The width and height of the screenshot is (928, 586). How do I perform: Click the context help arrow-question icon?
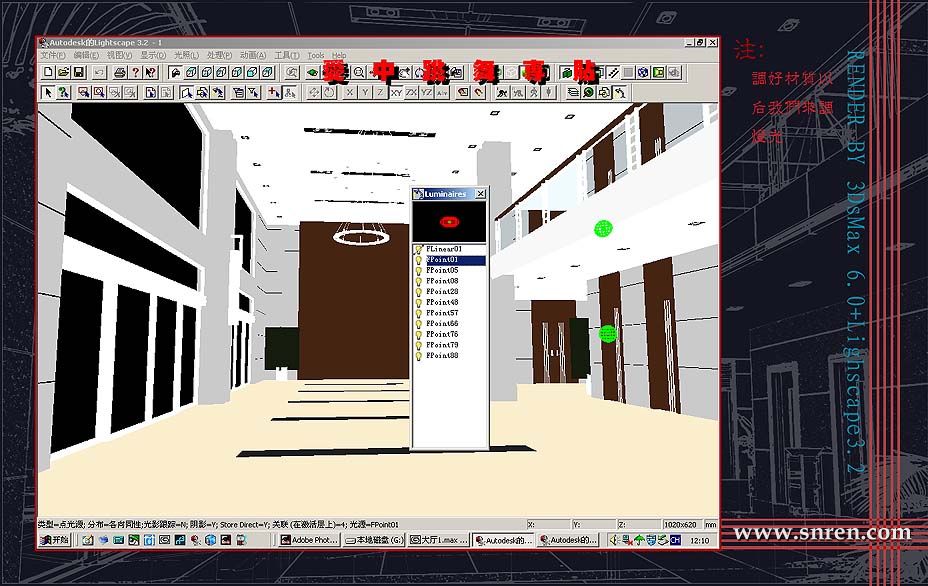150,72
